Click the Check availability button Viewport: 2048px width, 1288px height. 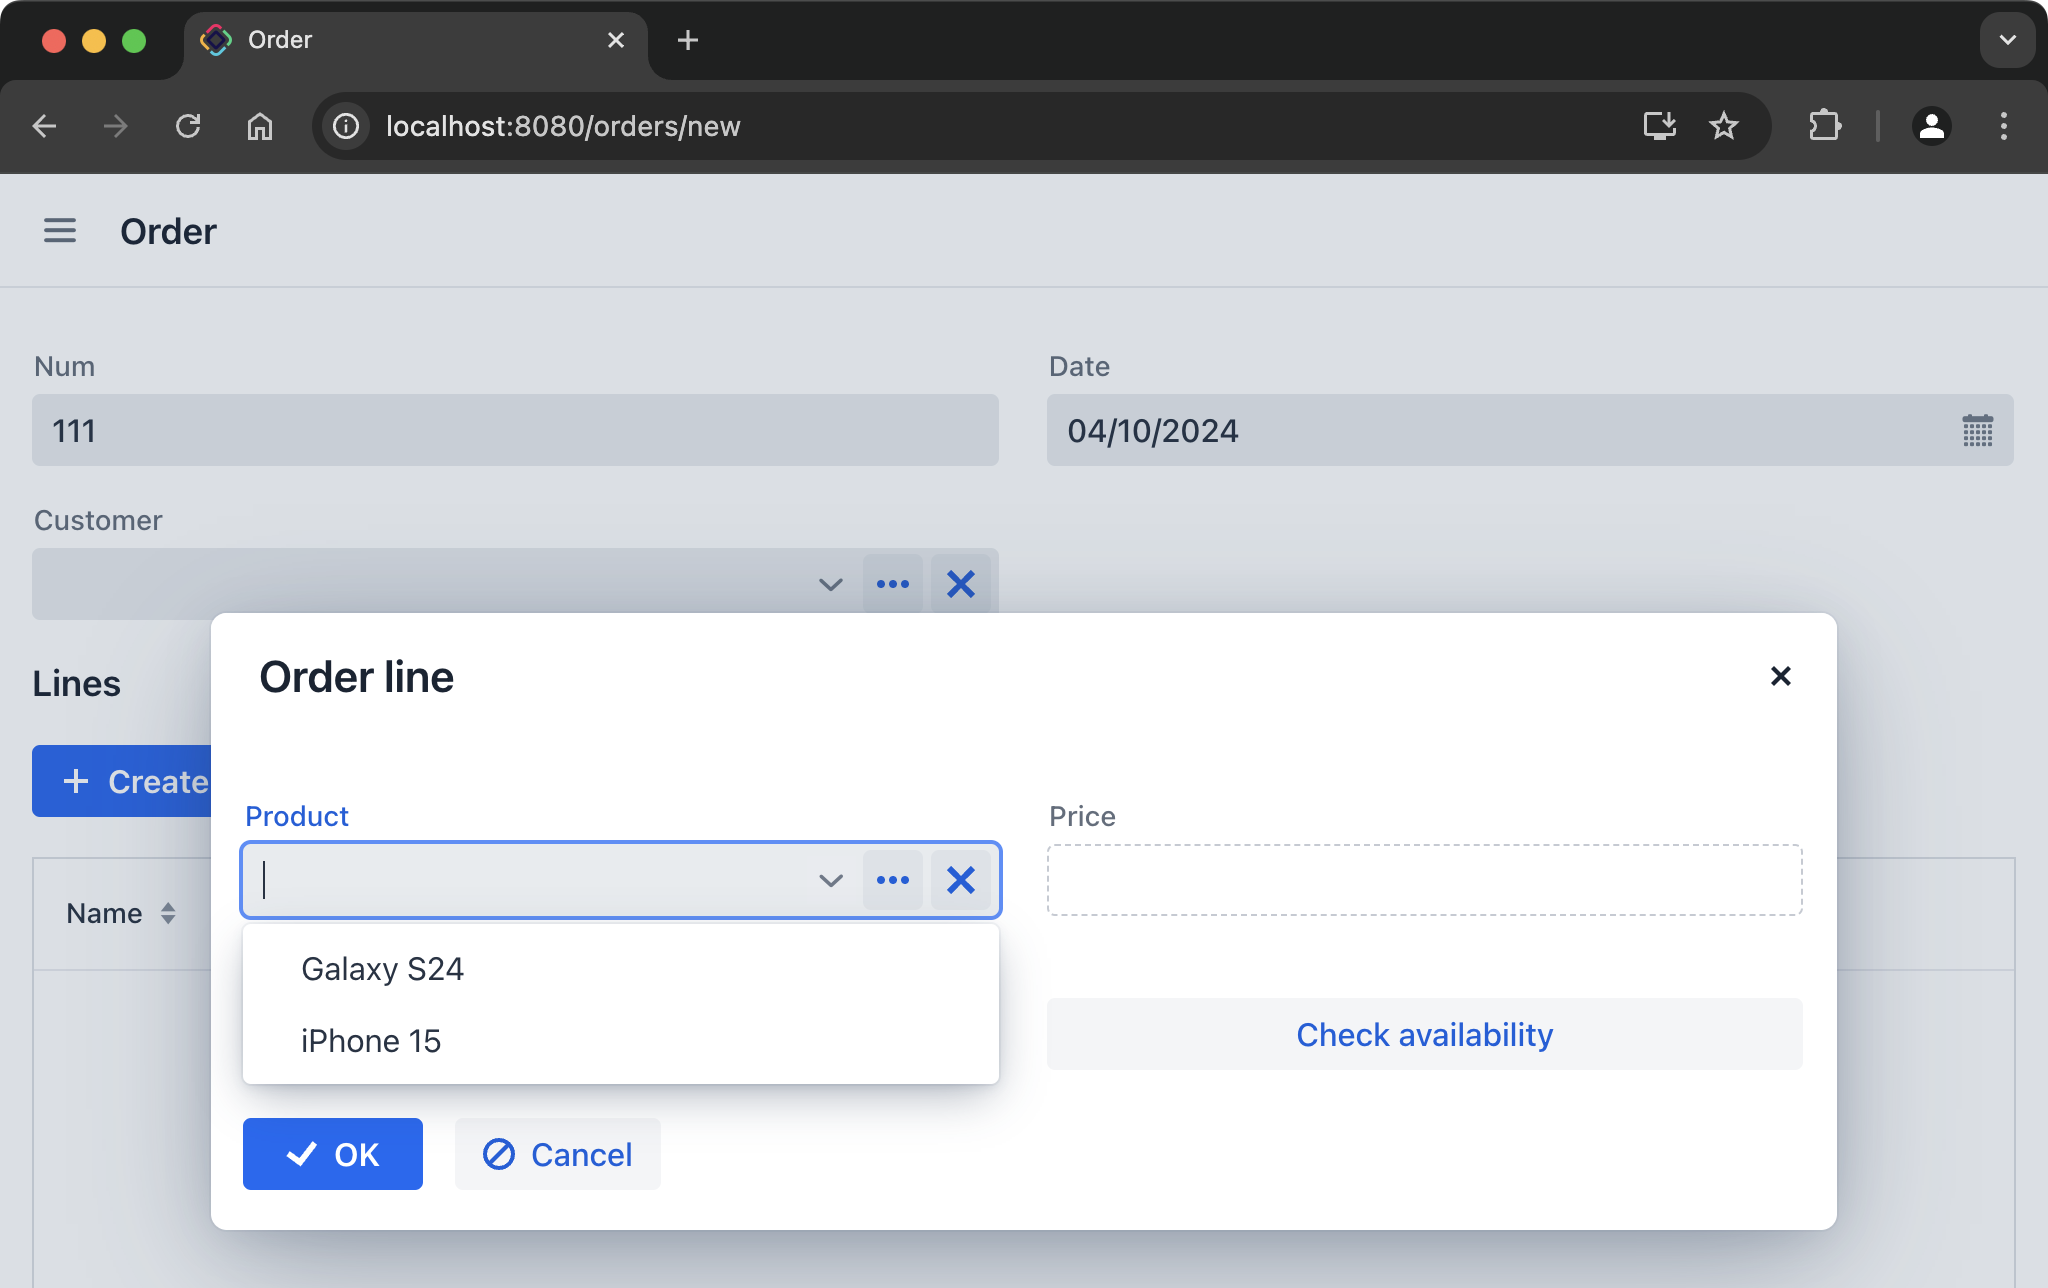[x=1425, y=1034]
